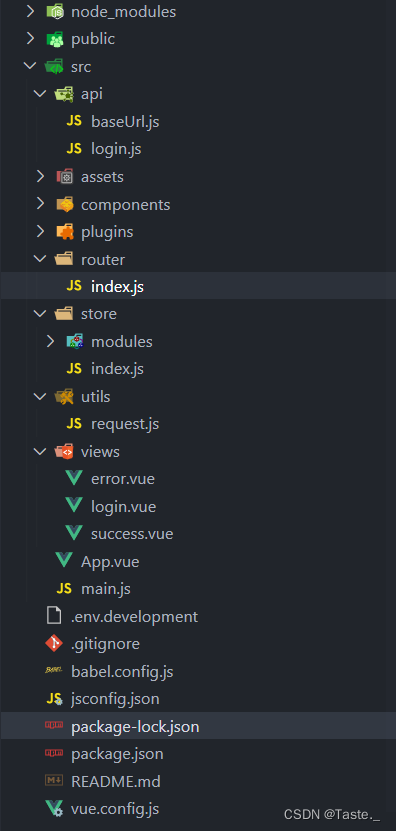This screenshot has width=396, height=831.
Task: Expand the assets folder chevron
Action: pyautogui.click(x=40, y=176)
